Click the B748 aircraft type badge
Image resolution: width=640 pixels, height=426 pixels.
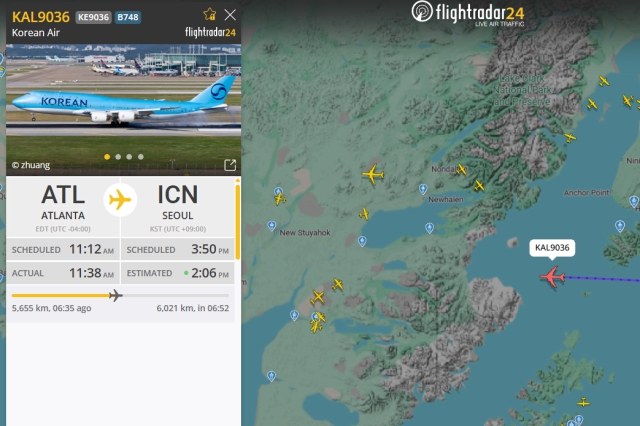(x=128, y=17)
